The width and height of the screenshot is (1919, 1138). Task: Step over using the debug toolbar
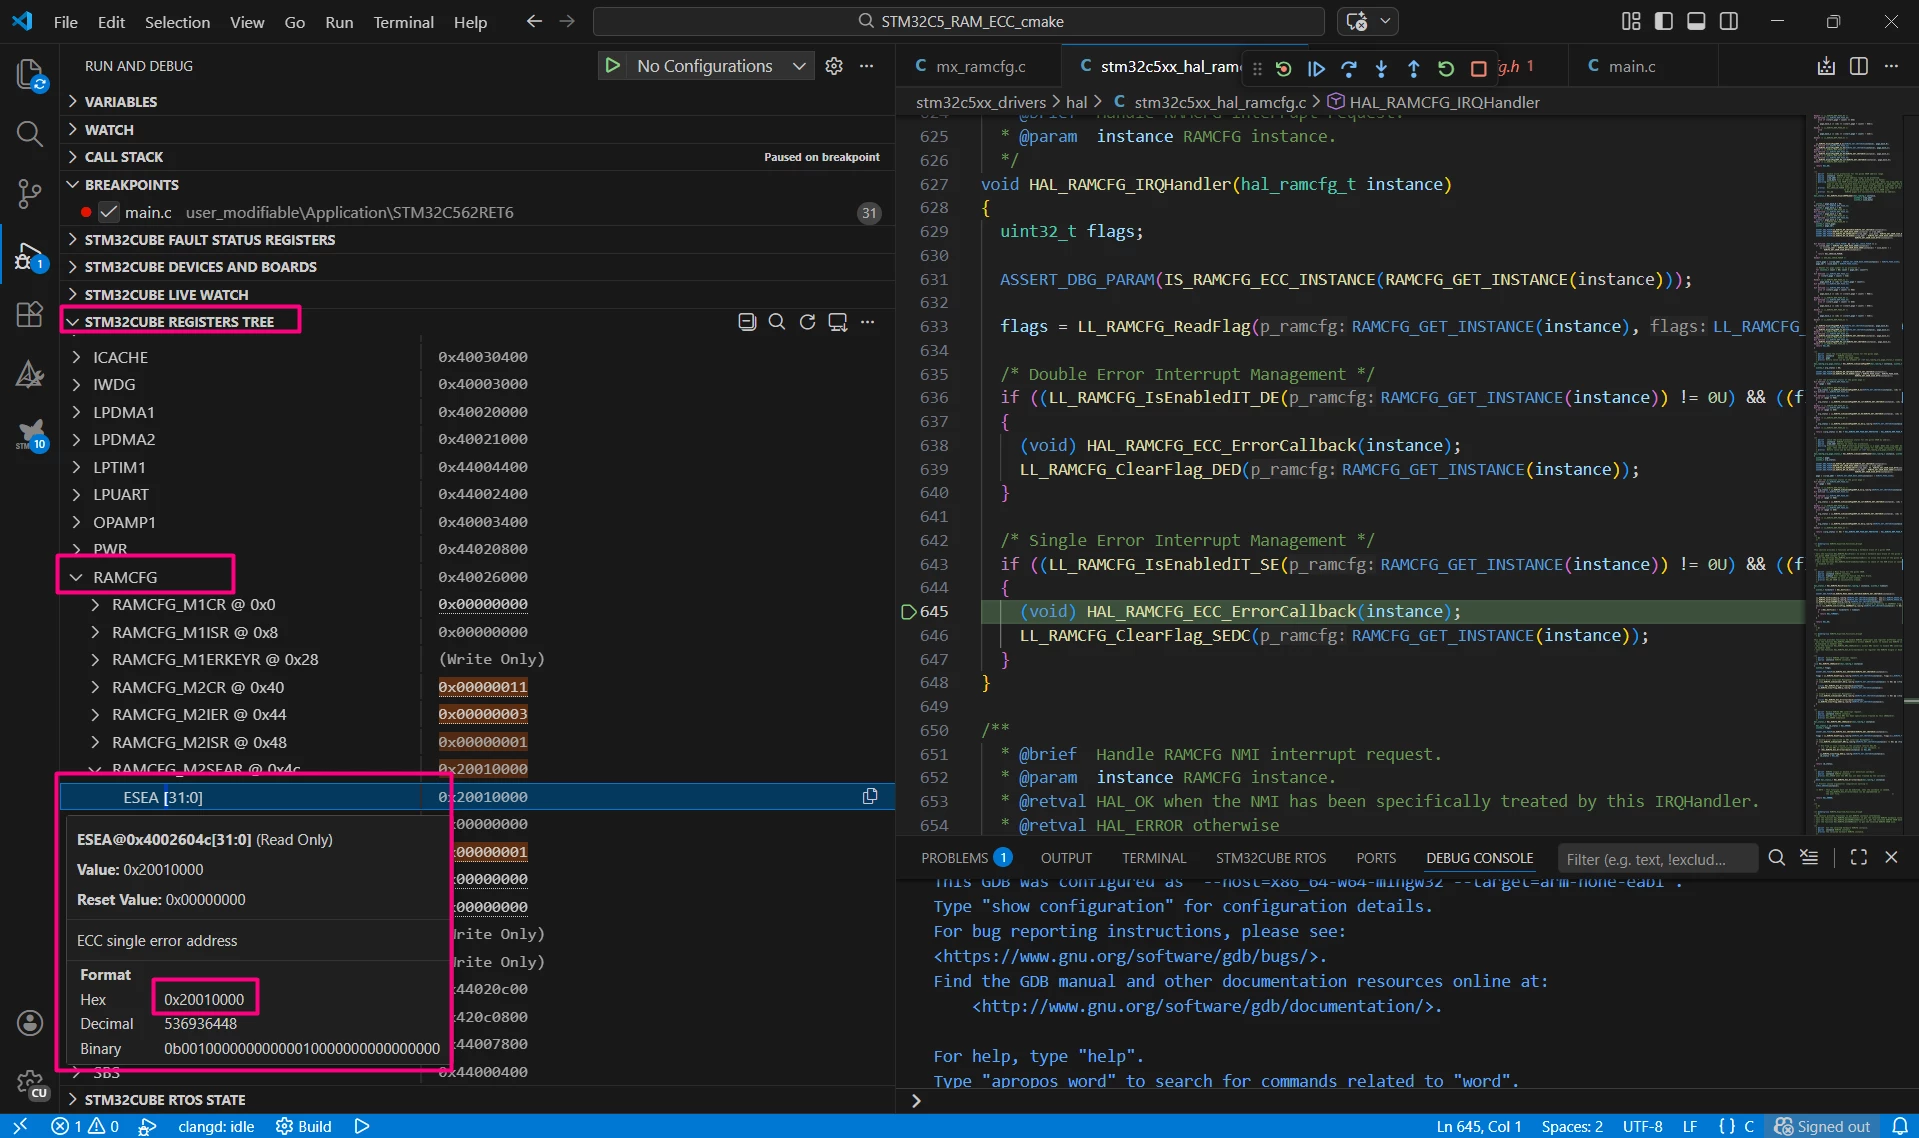pyautogui.click(x=1348, y=68)
